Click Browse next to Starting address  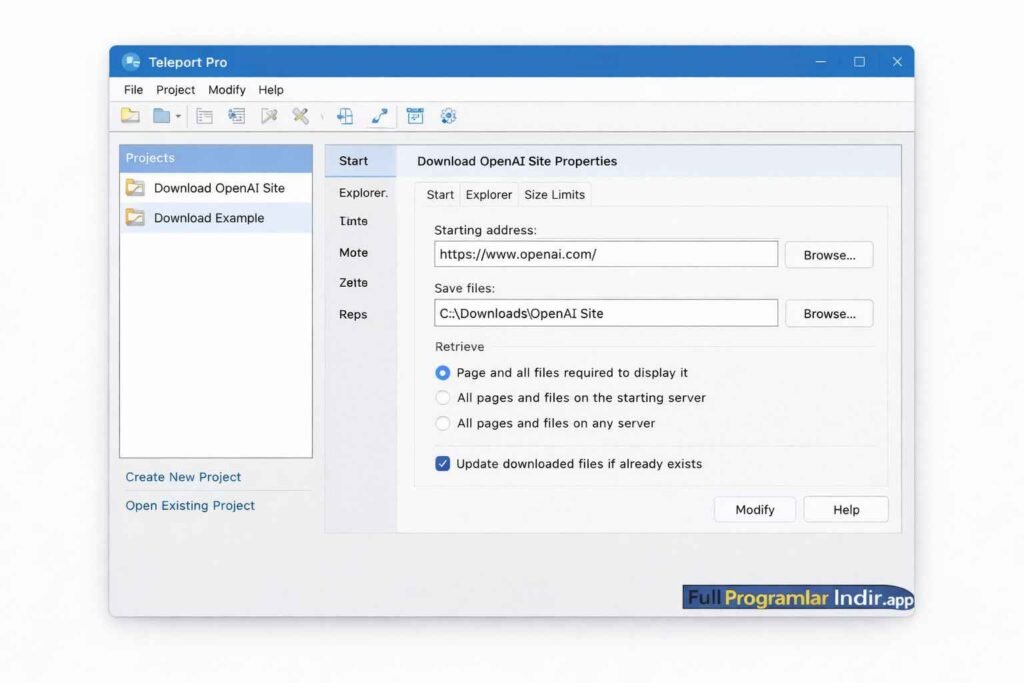point(828,255)
